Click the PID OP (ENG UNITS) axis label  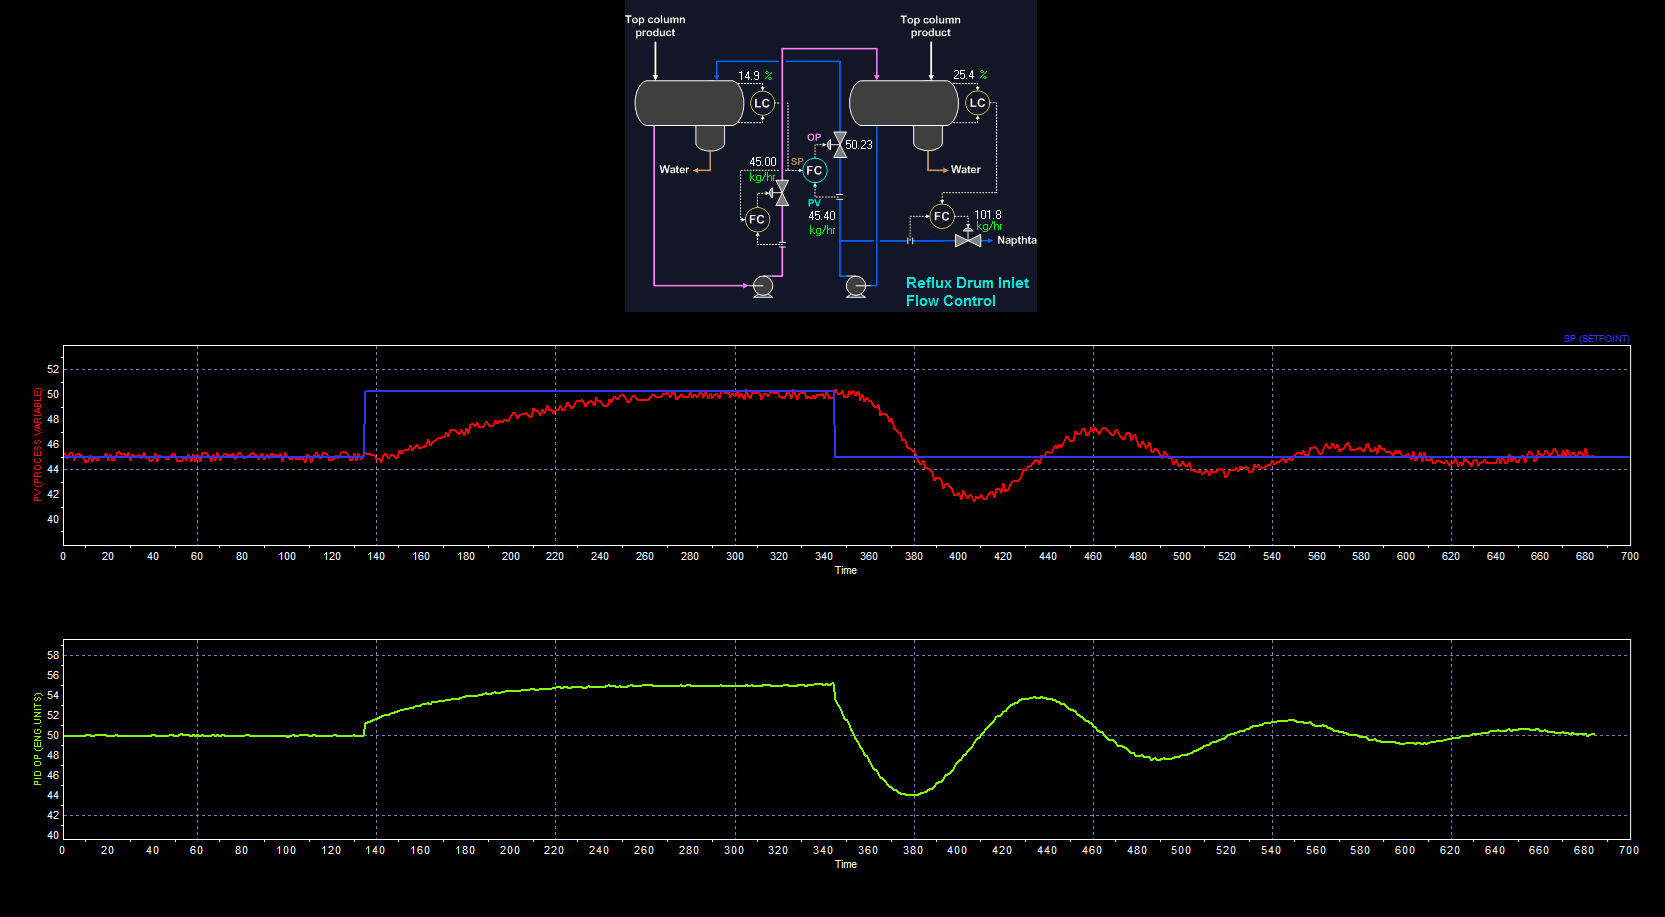pyautogui.click(x=38, y=739)
